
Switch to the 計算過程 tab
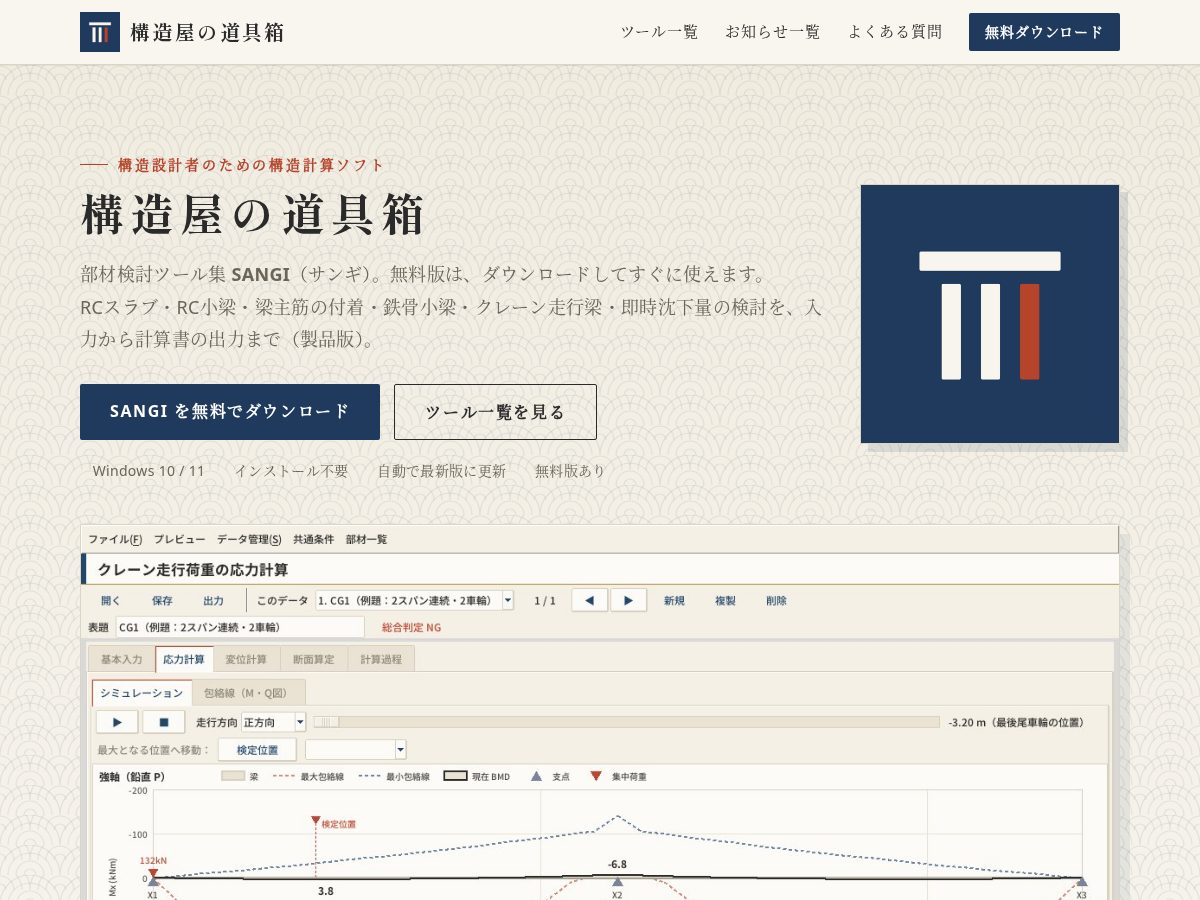381,659
